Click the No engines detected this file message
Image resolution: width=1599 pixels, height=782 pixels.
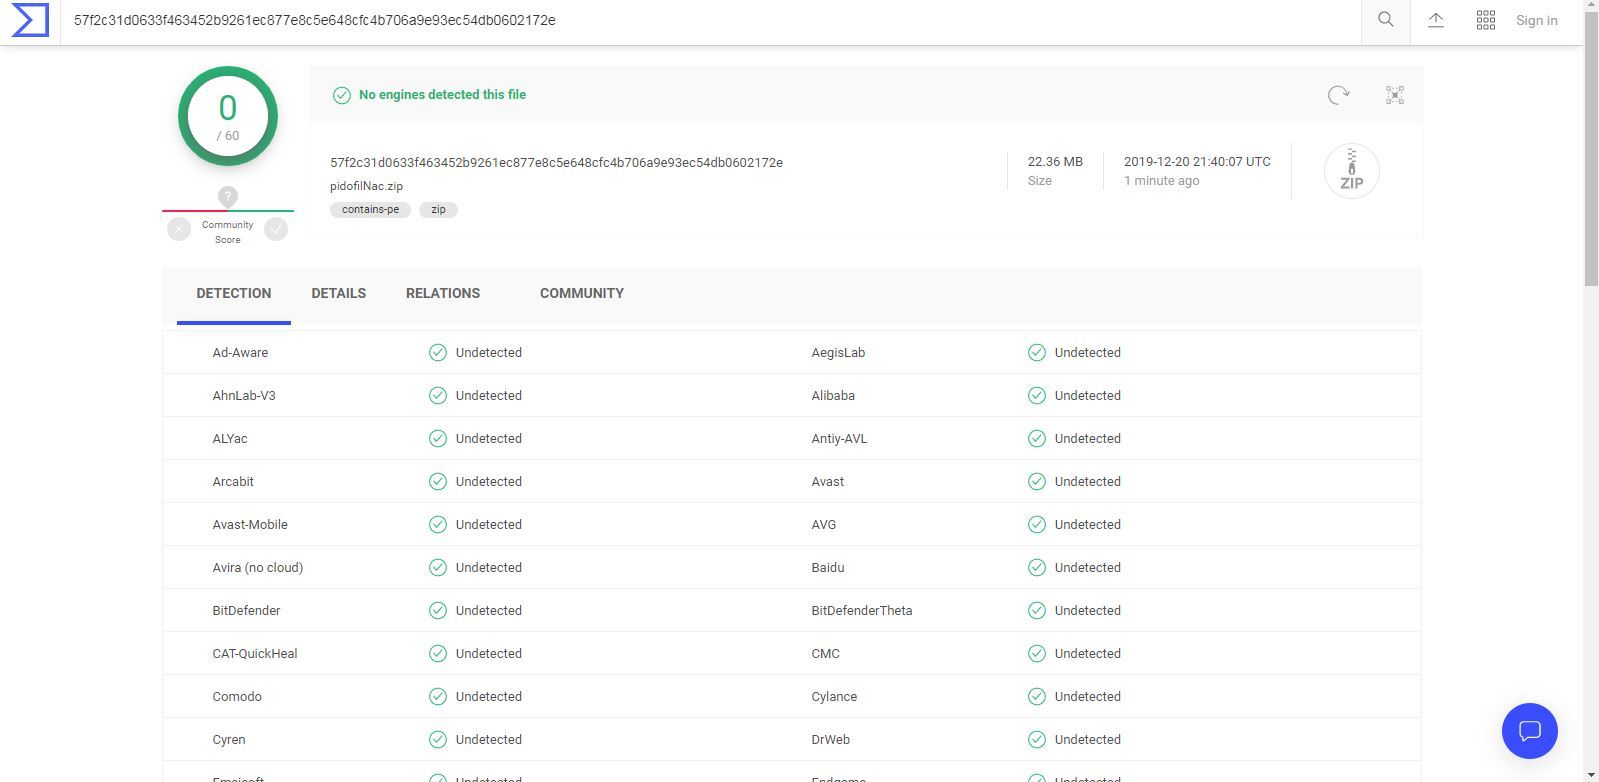pyautogui.click(x=442, y=95)
